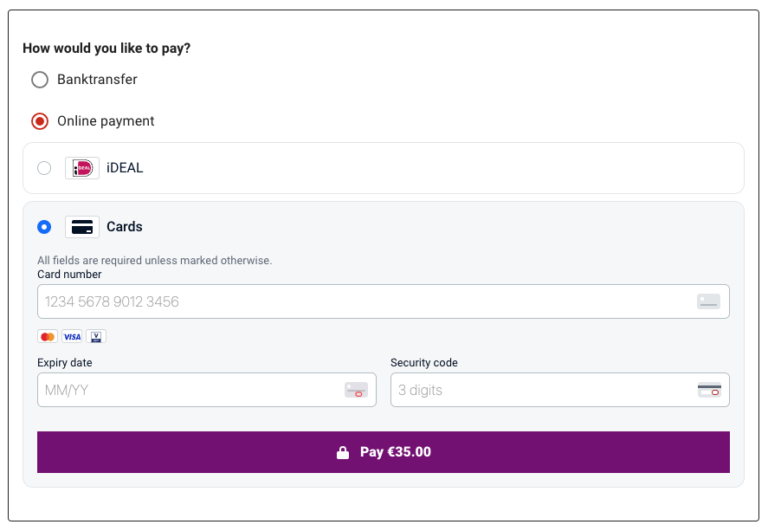
Task: Choose the iDEAL radio option
Action: pos(44,168)
